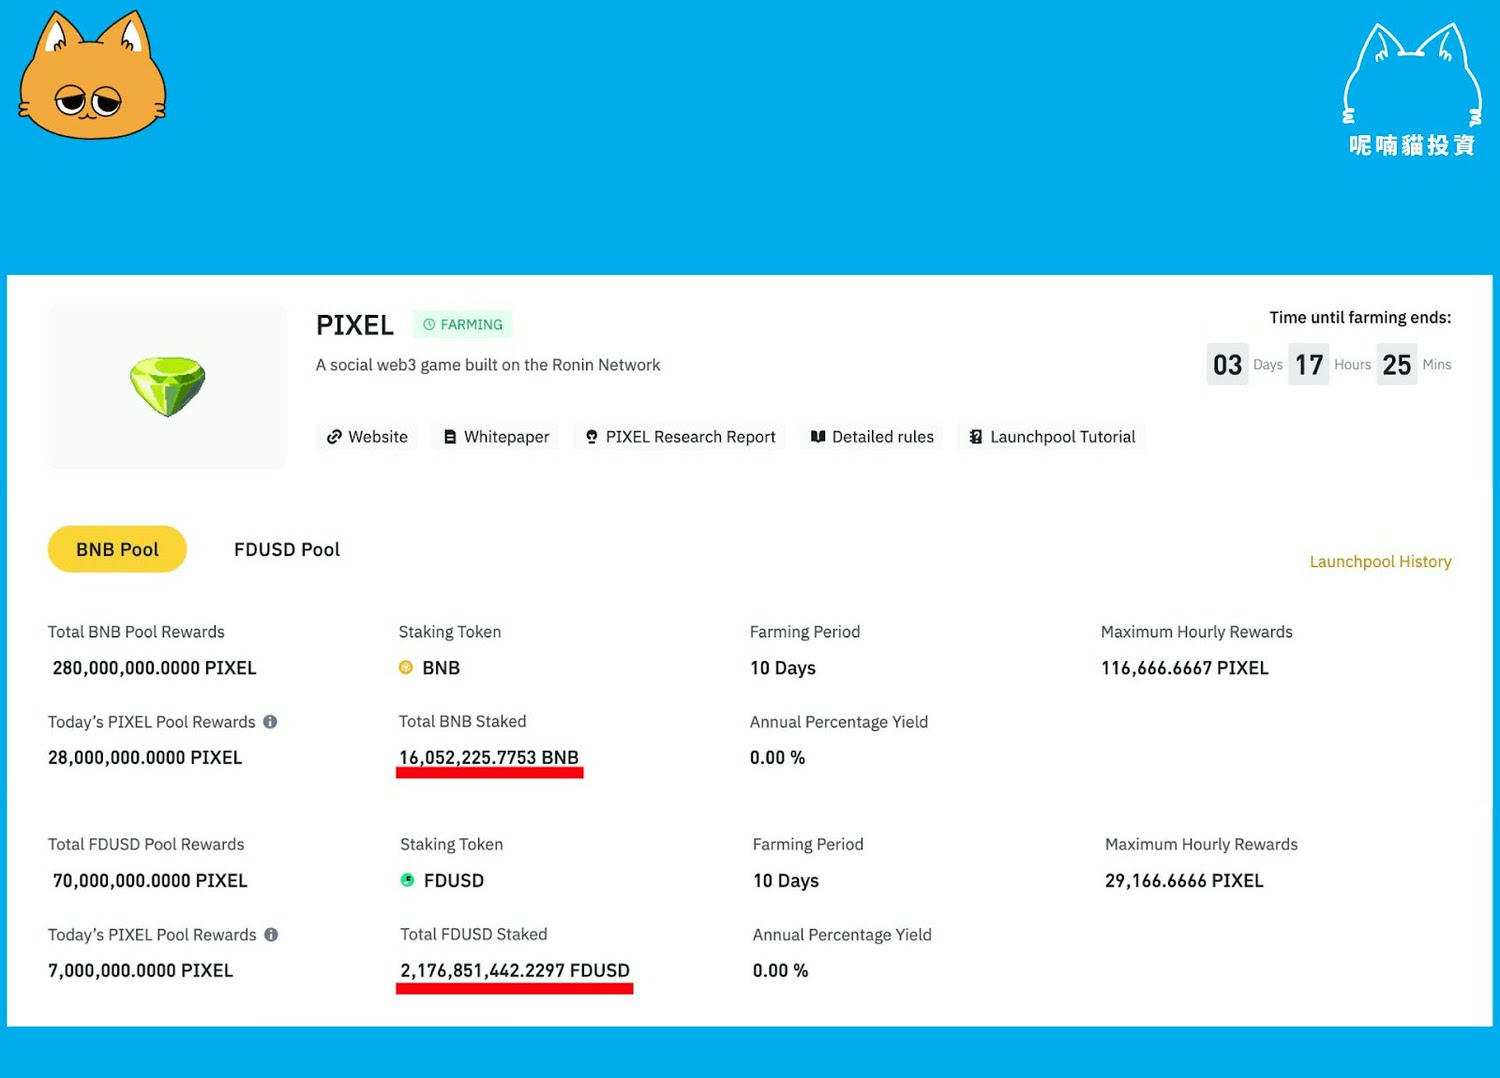The width and height of the screenshot is (1500, 1078).
Task: Click the orange cat mascot icon
Action: (93, 75)
